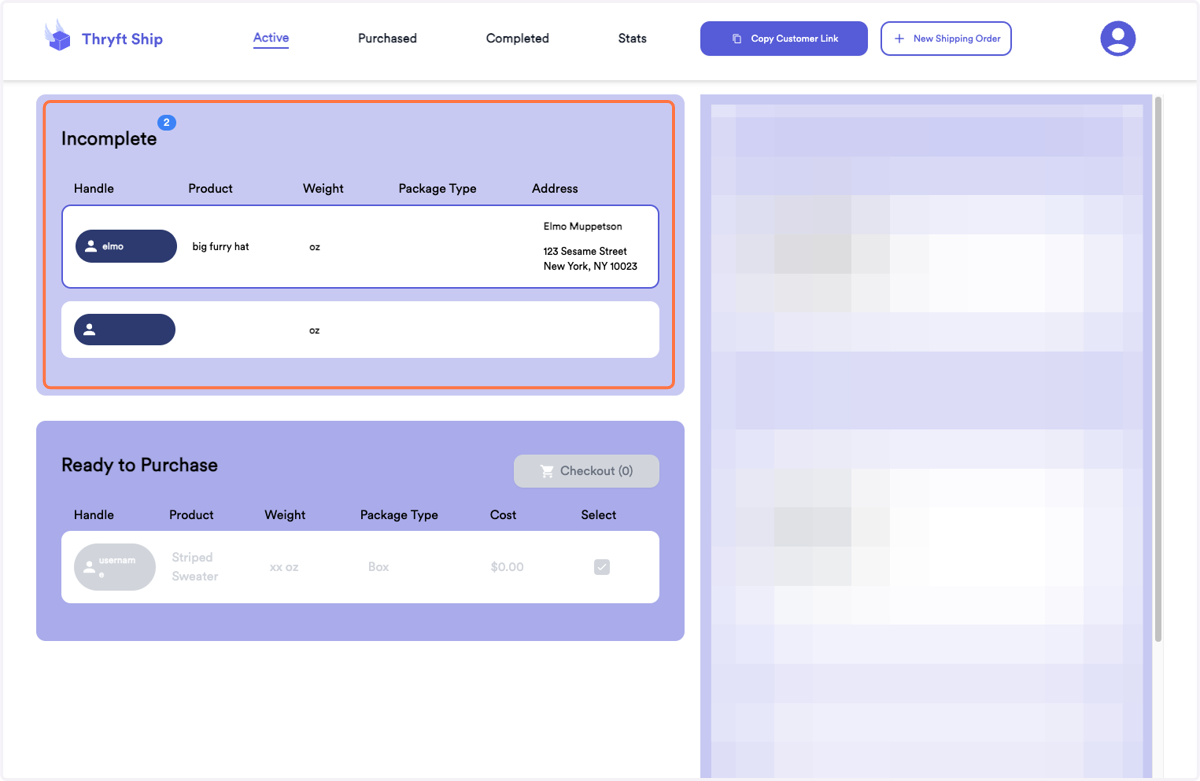The image size is (1200, 781).
Task: Click the empty dark handle pill
Action: tap(125, 329)
